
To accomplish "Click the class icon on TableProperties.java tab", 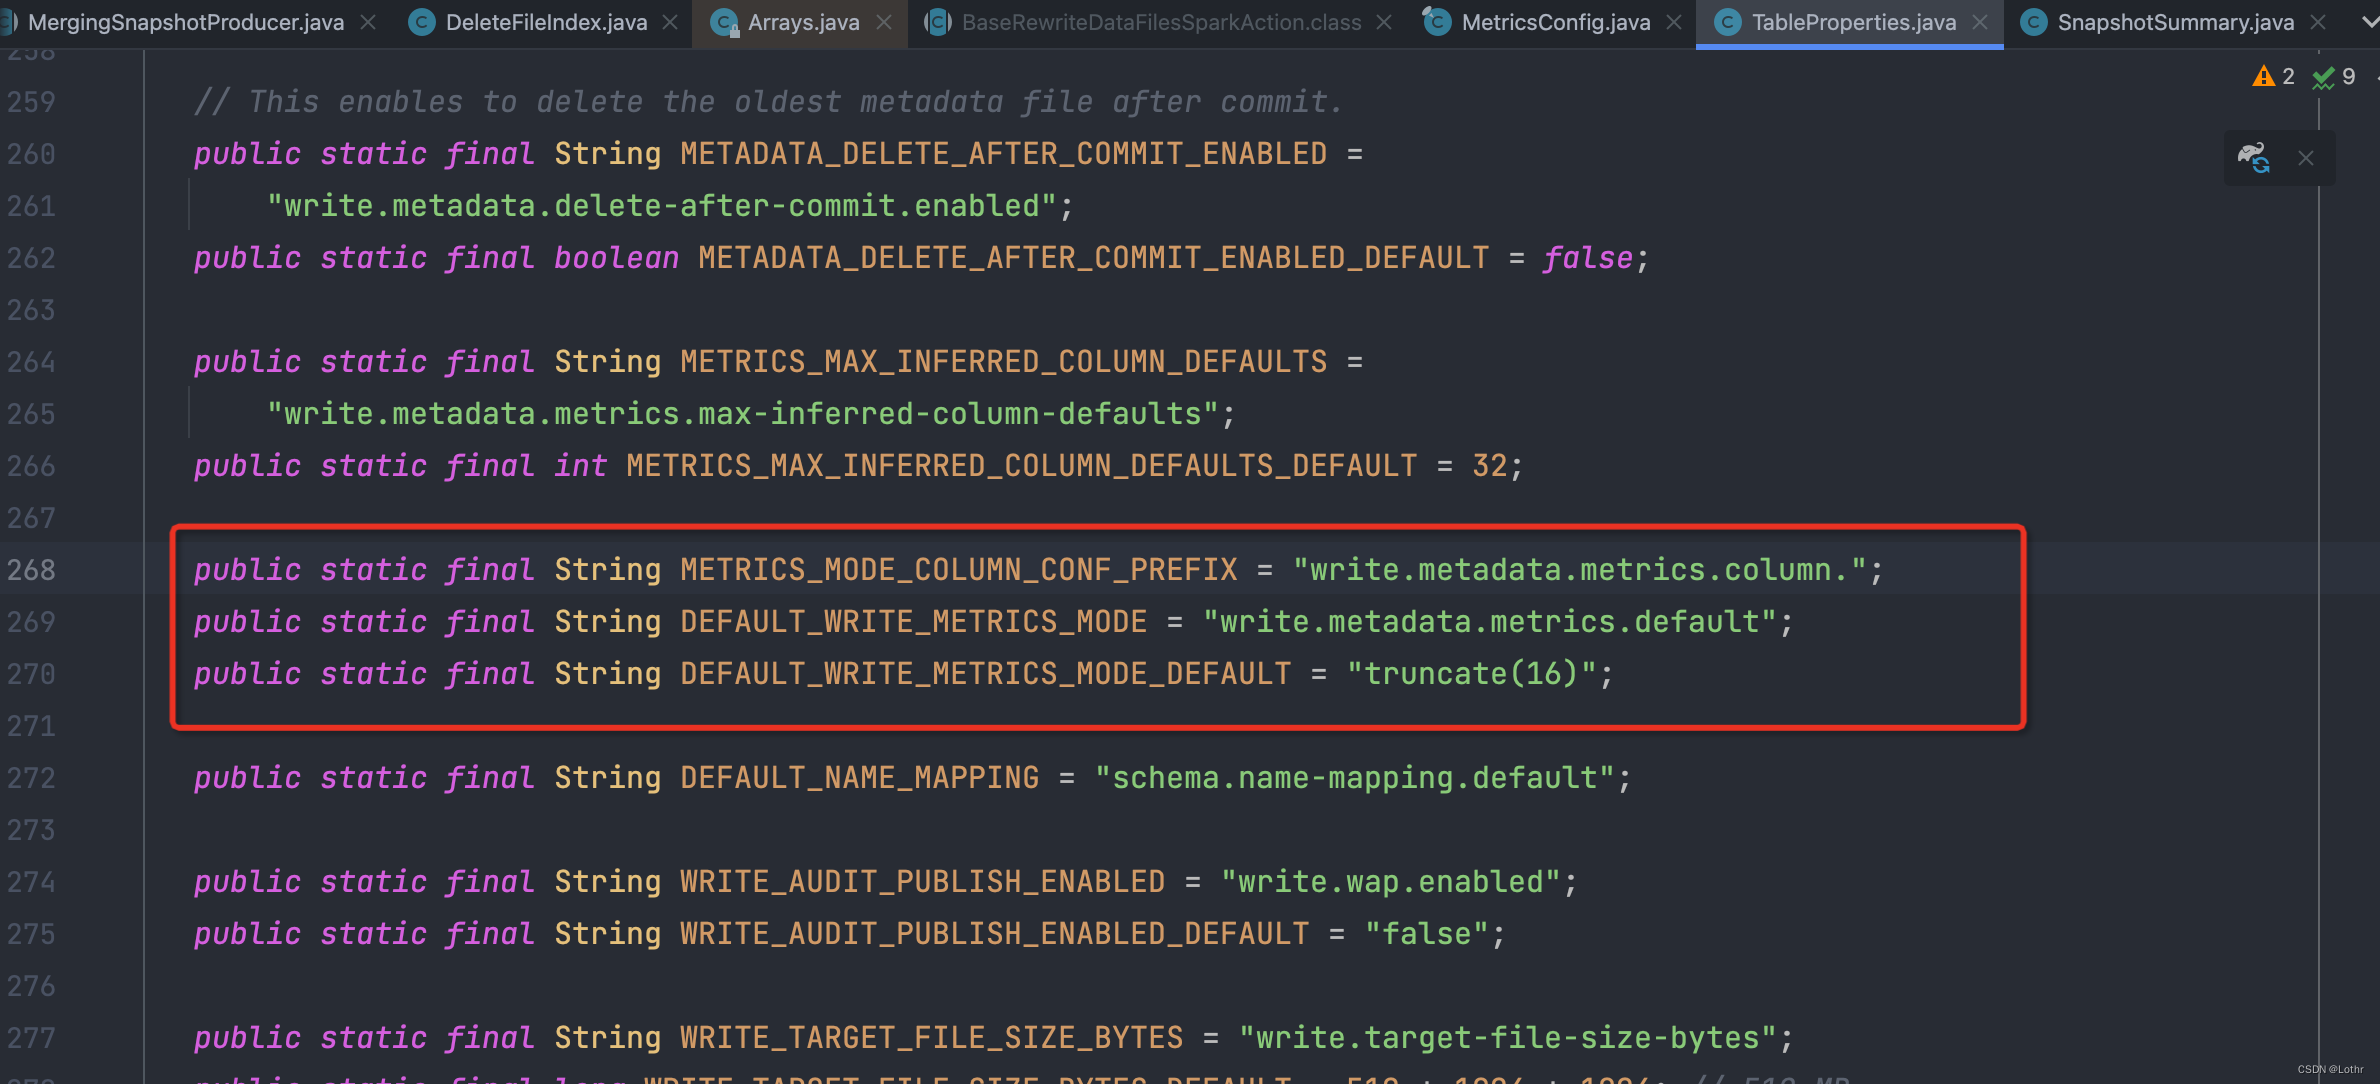I will (1727, 21).
